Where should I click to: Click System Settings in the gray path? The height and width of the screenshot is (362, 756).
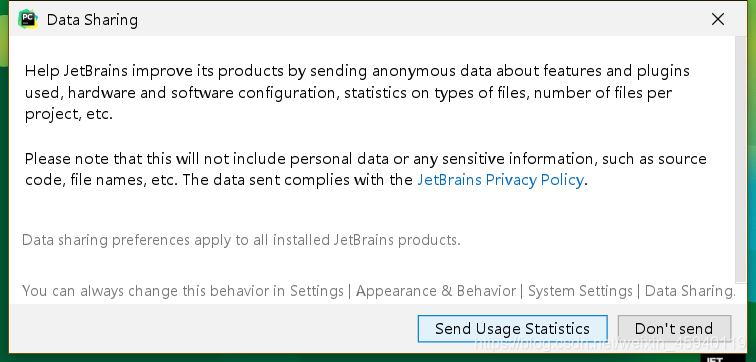point(580,291)
